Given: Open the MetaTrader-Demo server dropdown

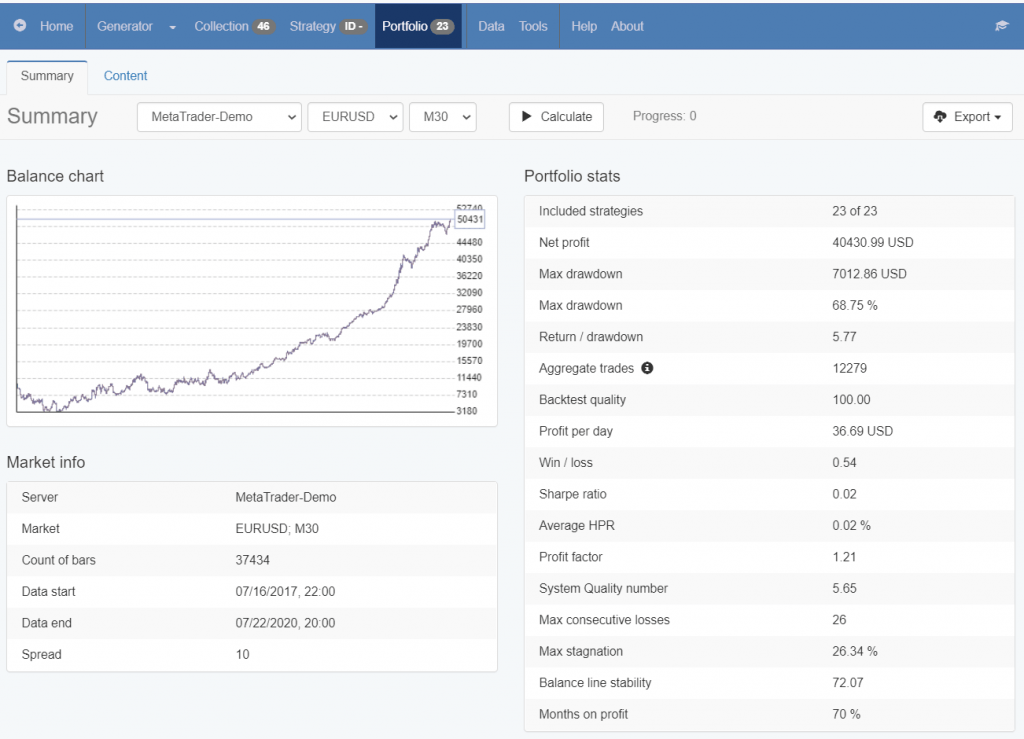Looking at the screenshot, I should coord(219,117).
